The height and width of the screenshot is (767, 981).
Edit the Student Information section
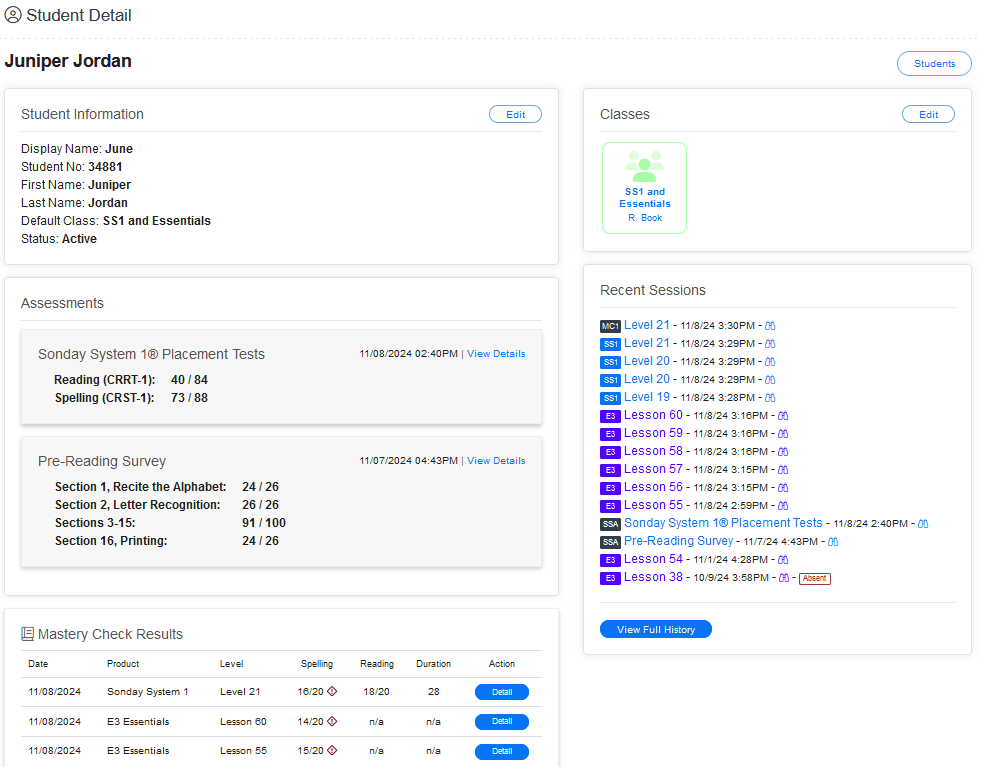(515, 115)
